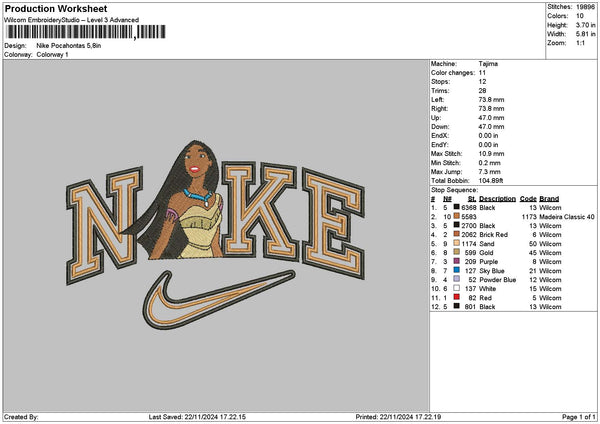Click the zoom value 1:1

click(x=580, y=43)
